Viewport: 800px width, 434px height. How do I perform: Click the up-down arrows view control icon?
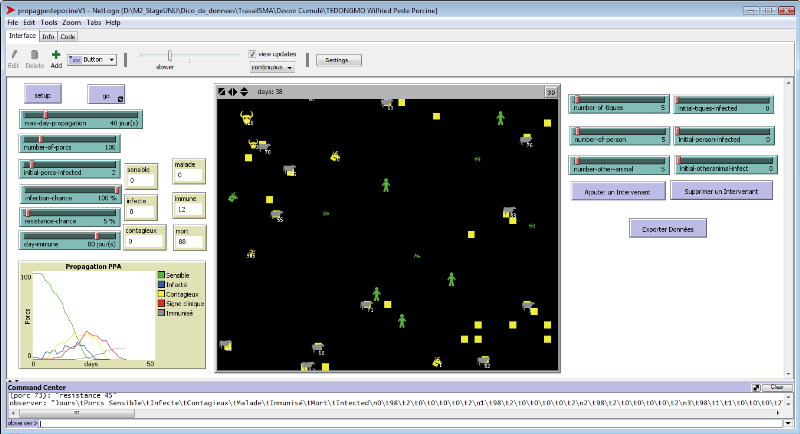[x=242, y=91]
